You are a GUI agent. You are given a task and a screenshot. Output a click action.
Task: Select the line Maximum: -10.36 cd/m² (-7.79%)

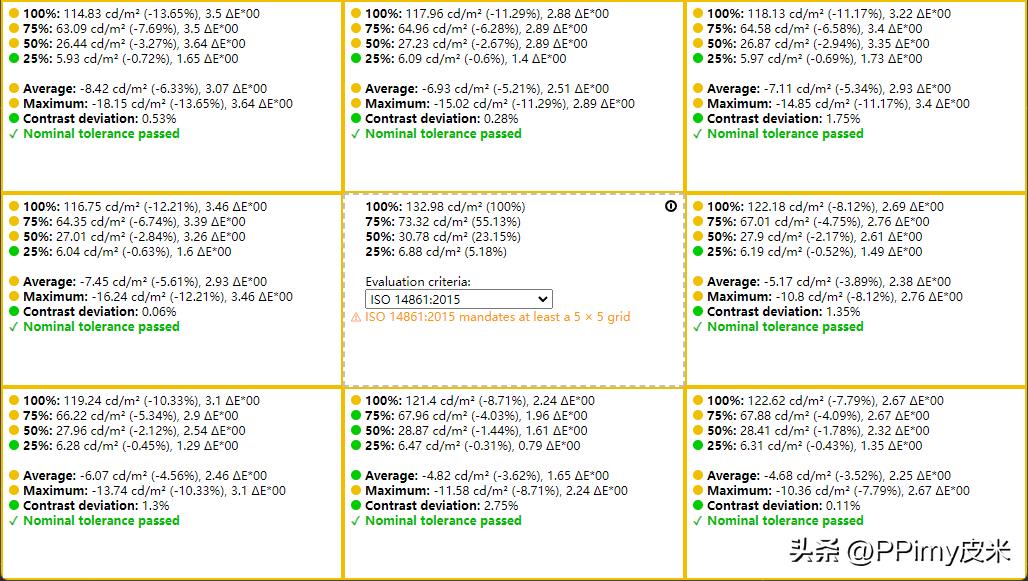[838, 491]
